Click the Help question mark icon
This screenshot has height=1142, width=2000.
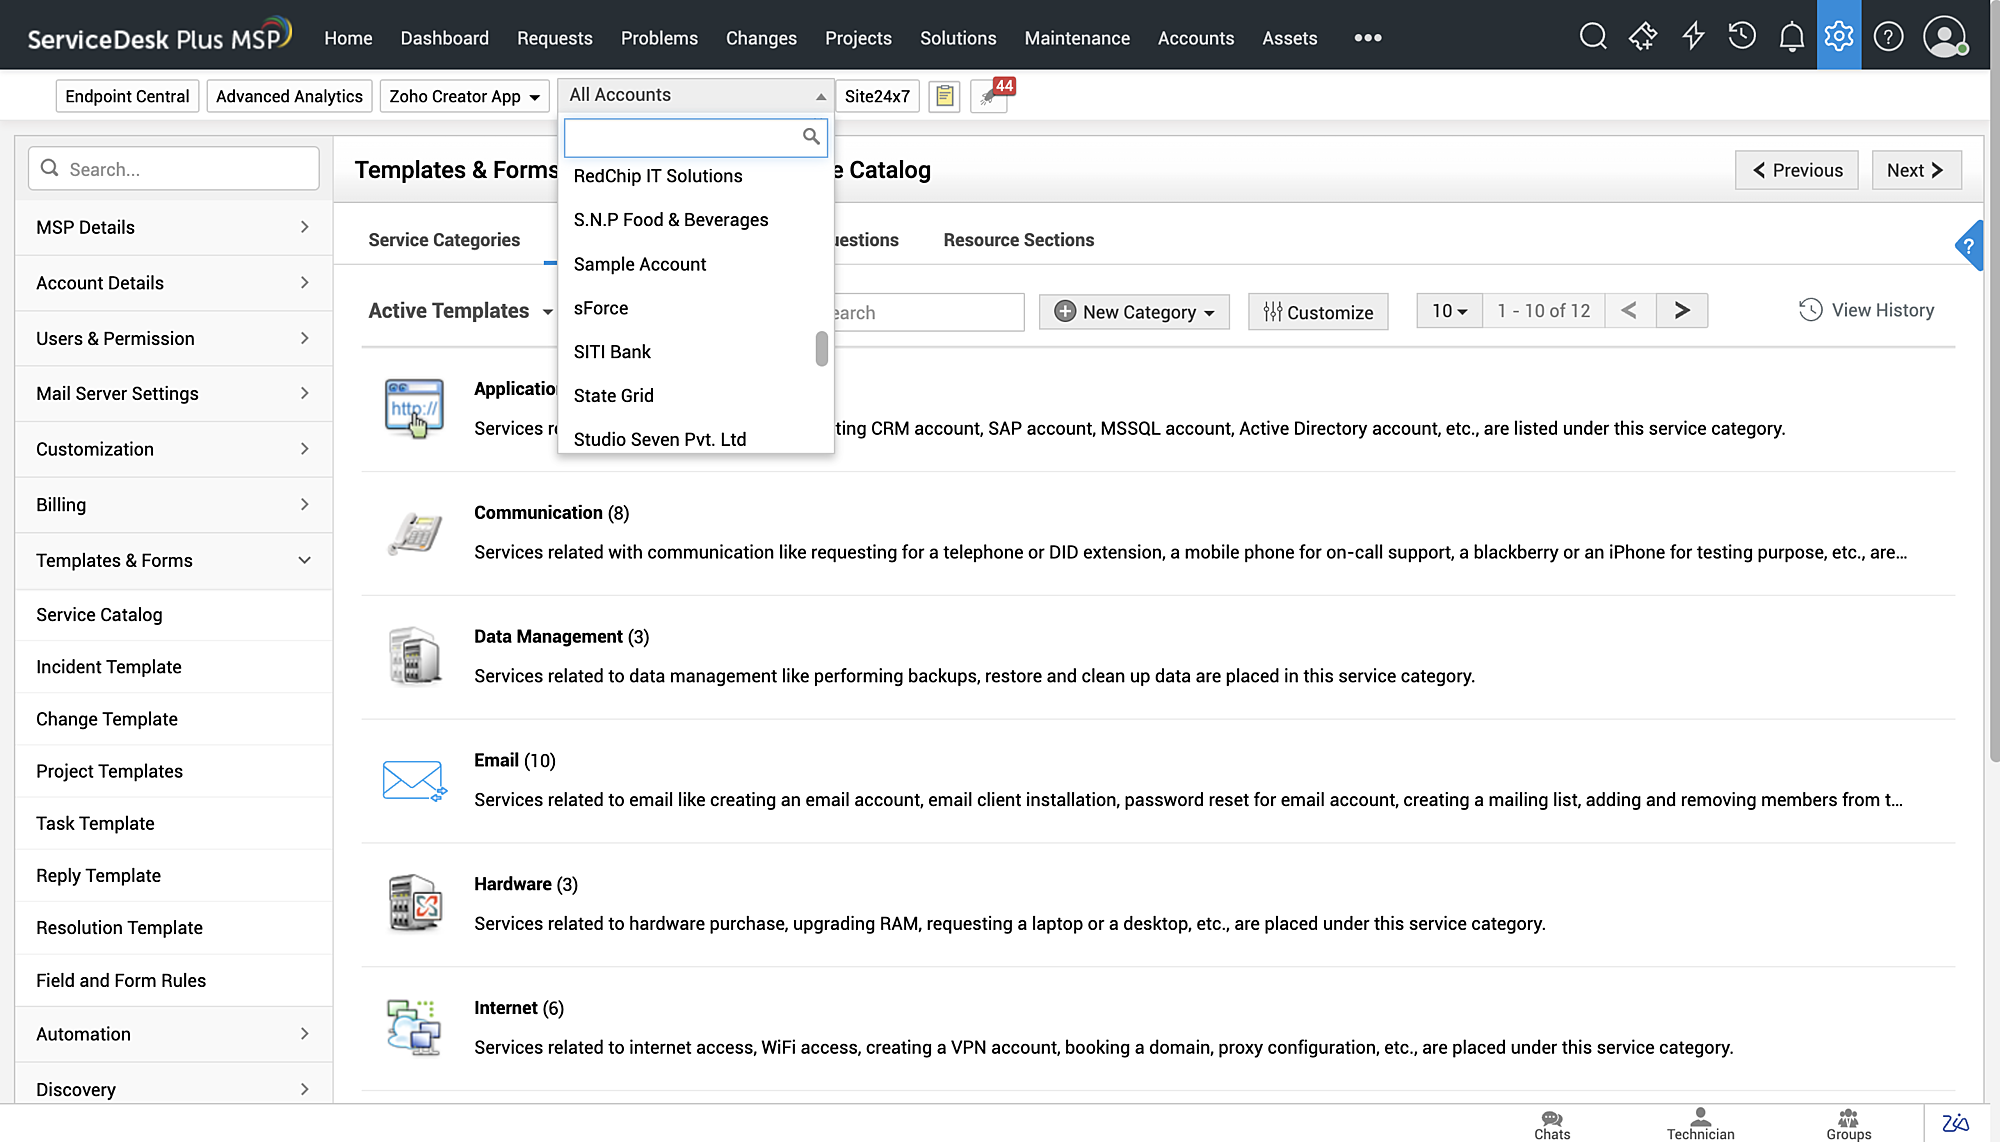[x=1889, y=37]
